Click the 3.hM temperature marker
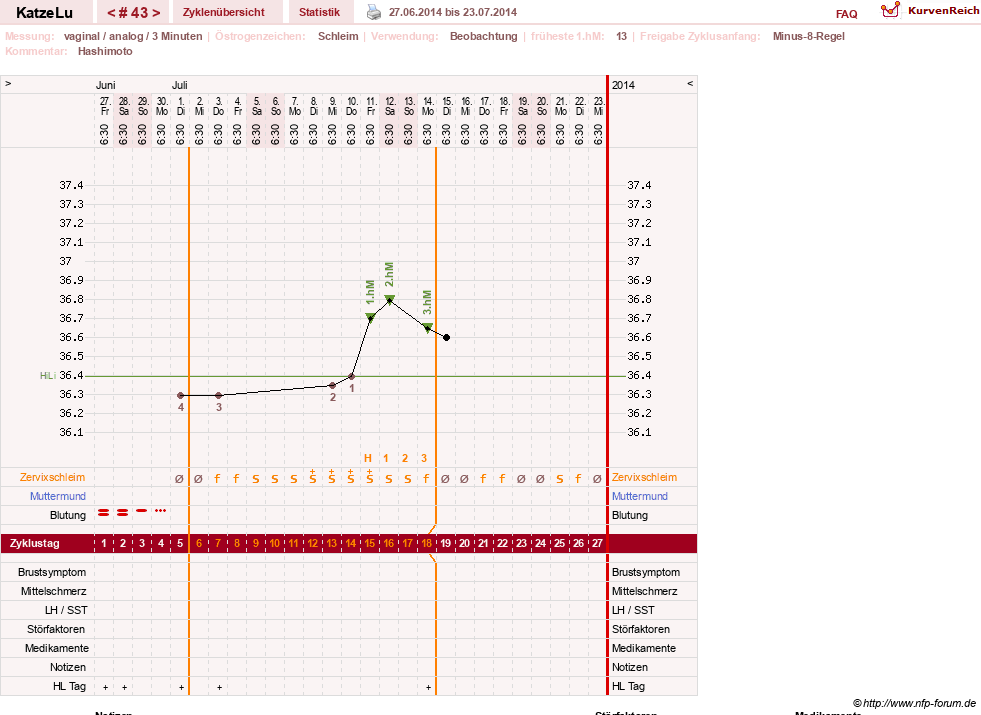Viewport: 981px width, 715px height. pyautogui.click(x=427, y=328)
